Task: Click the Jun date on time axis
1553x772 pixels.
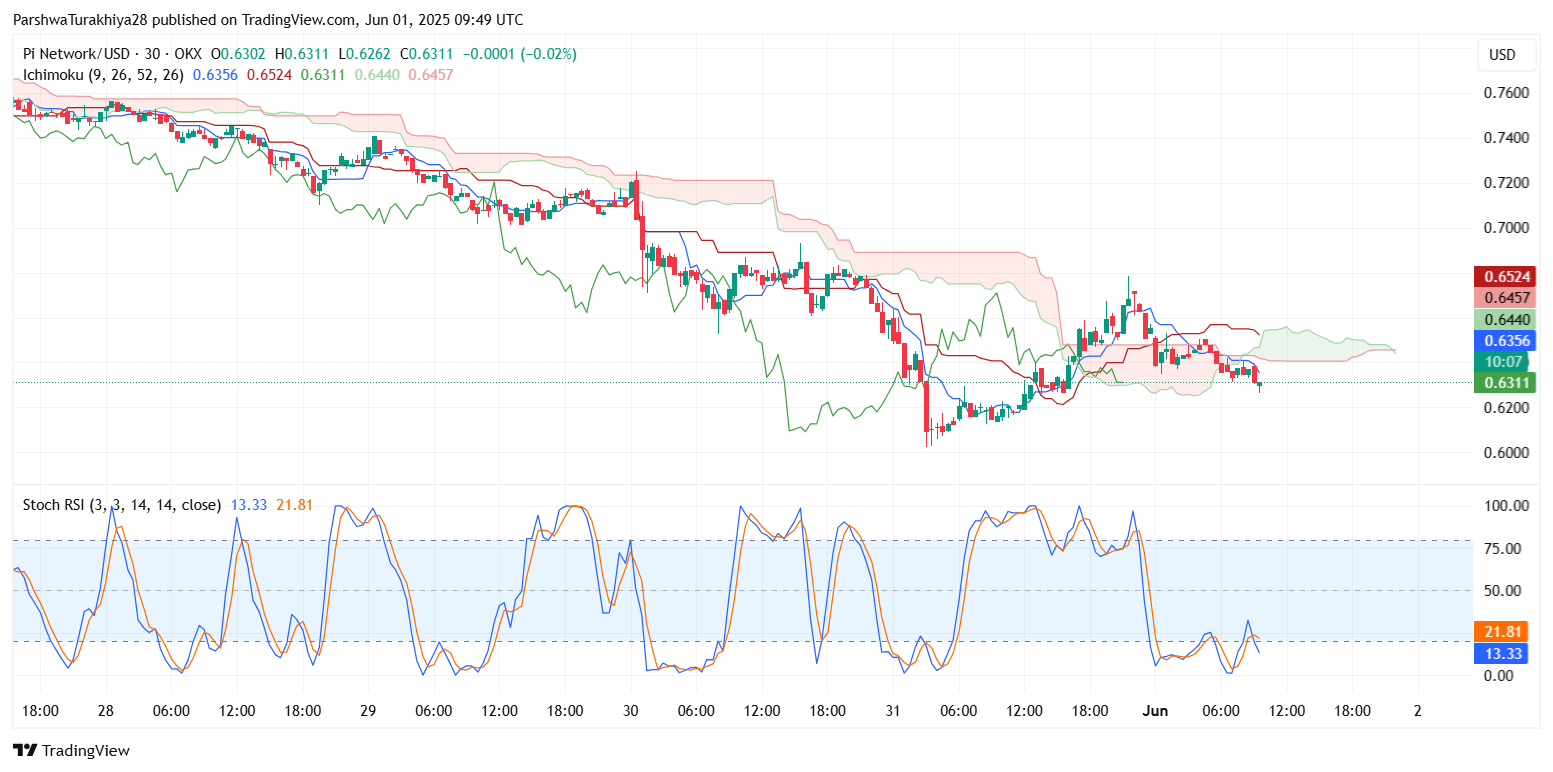Action: click(1154, 710)
